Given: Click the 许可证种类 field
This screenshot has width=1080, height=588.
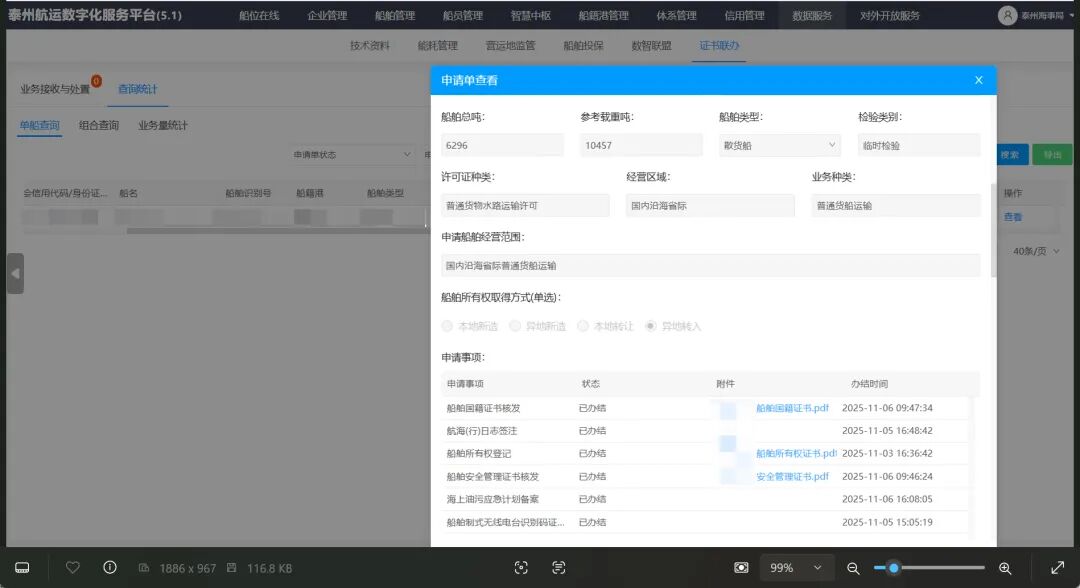Looking at the screenshot, I should 525,205.
